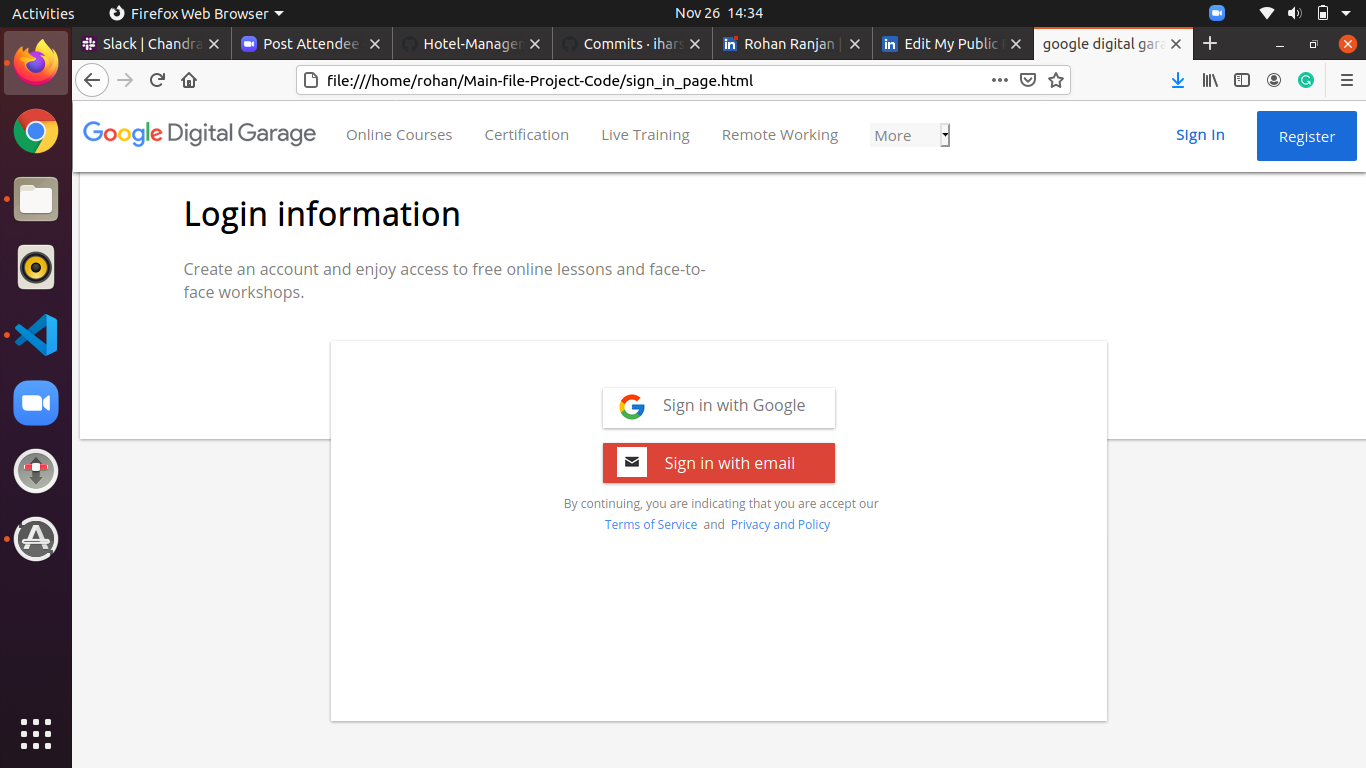Open the Library bookmarks icon

pyautogui.click(x=1210, y=80)
